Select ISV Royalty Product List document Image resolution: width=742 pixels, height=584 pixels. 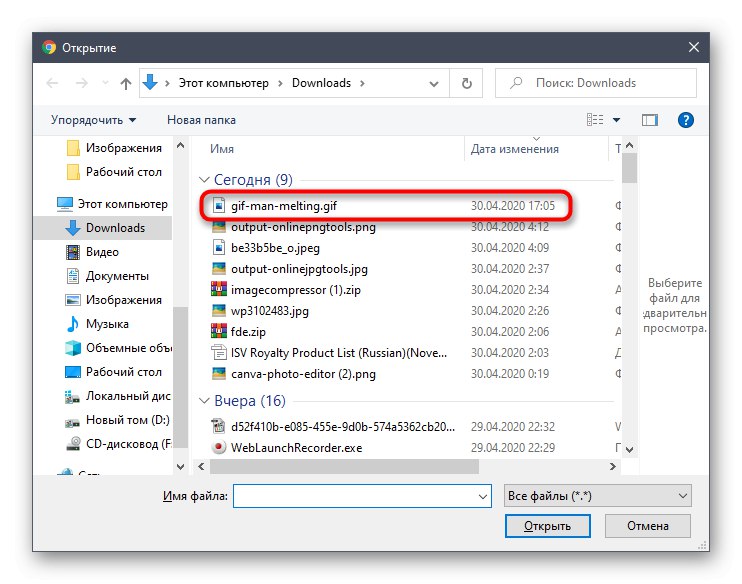pyautogui.click(x=339, y=353)
